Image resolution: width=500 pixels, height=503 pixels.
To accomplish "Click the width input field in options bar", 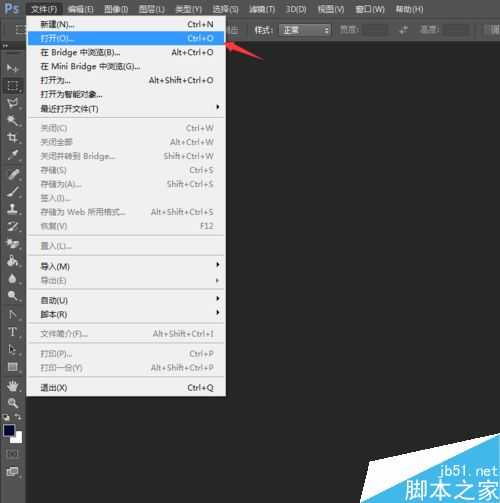I will coord(376,30).
